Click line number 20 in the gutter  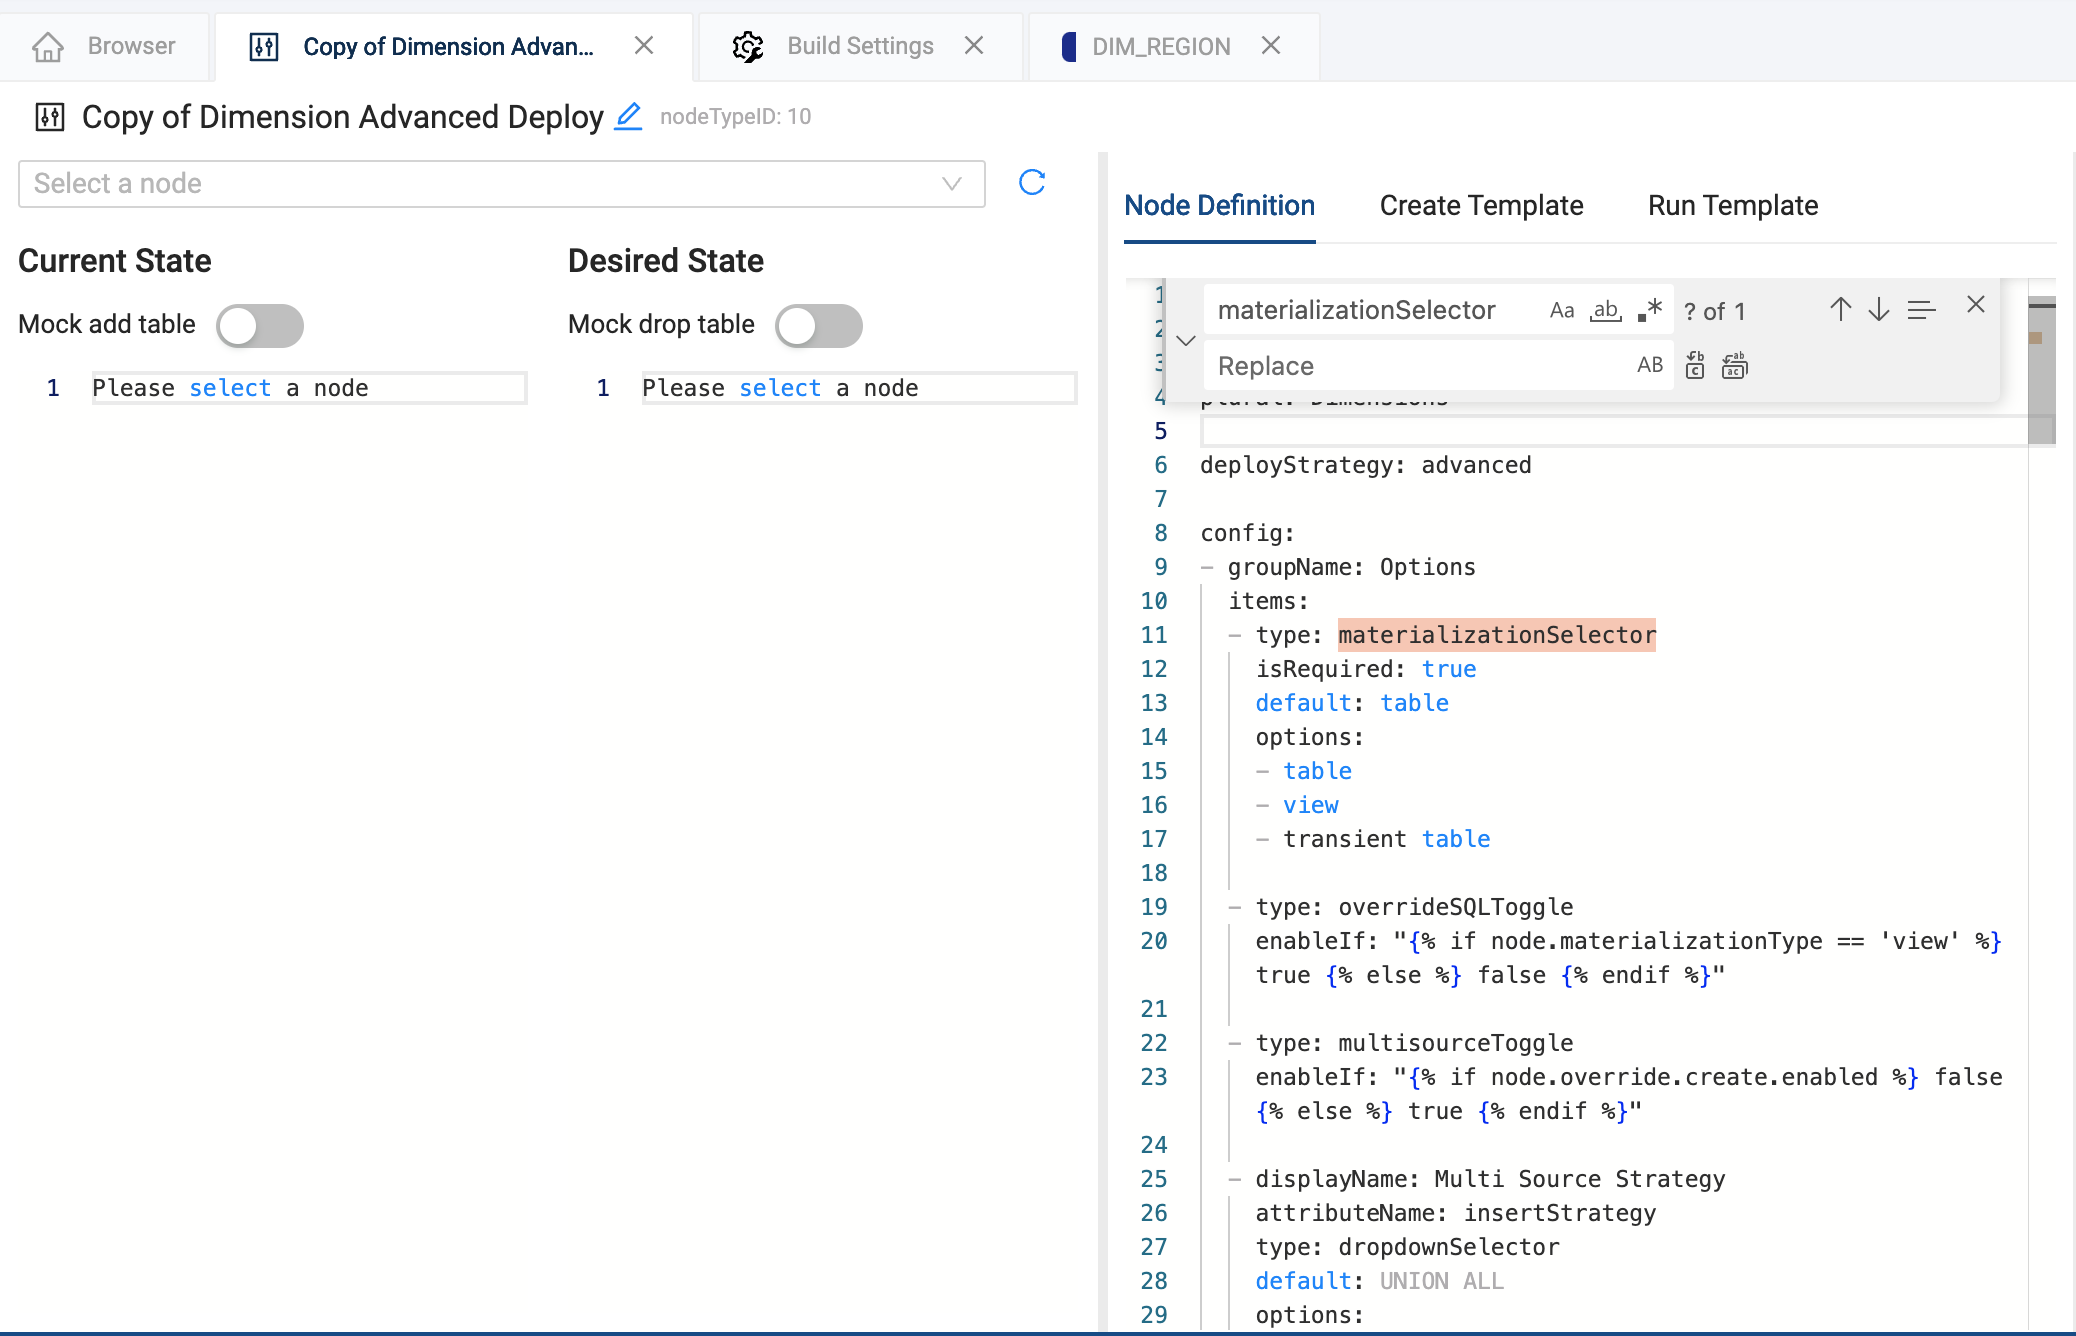tap(1154, 941)
